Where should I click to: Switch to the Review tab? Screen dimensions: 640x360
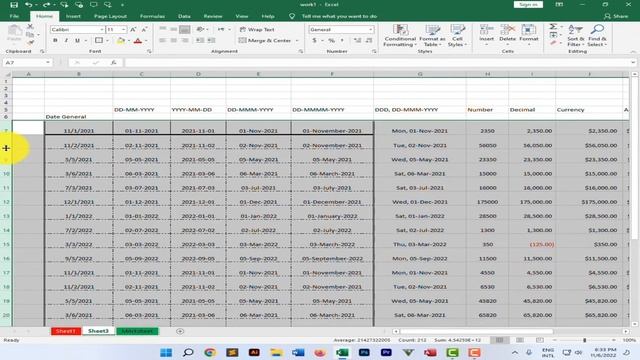click(213, 16)
